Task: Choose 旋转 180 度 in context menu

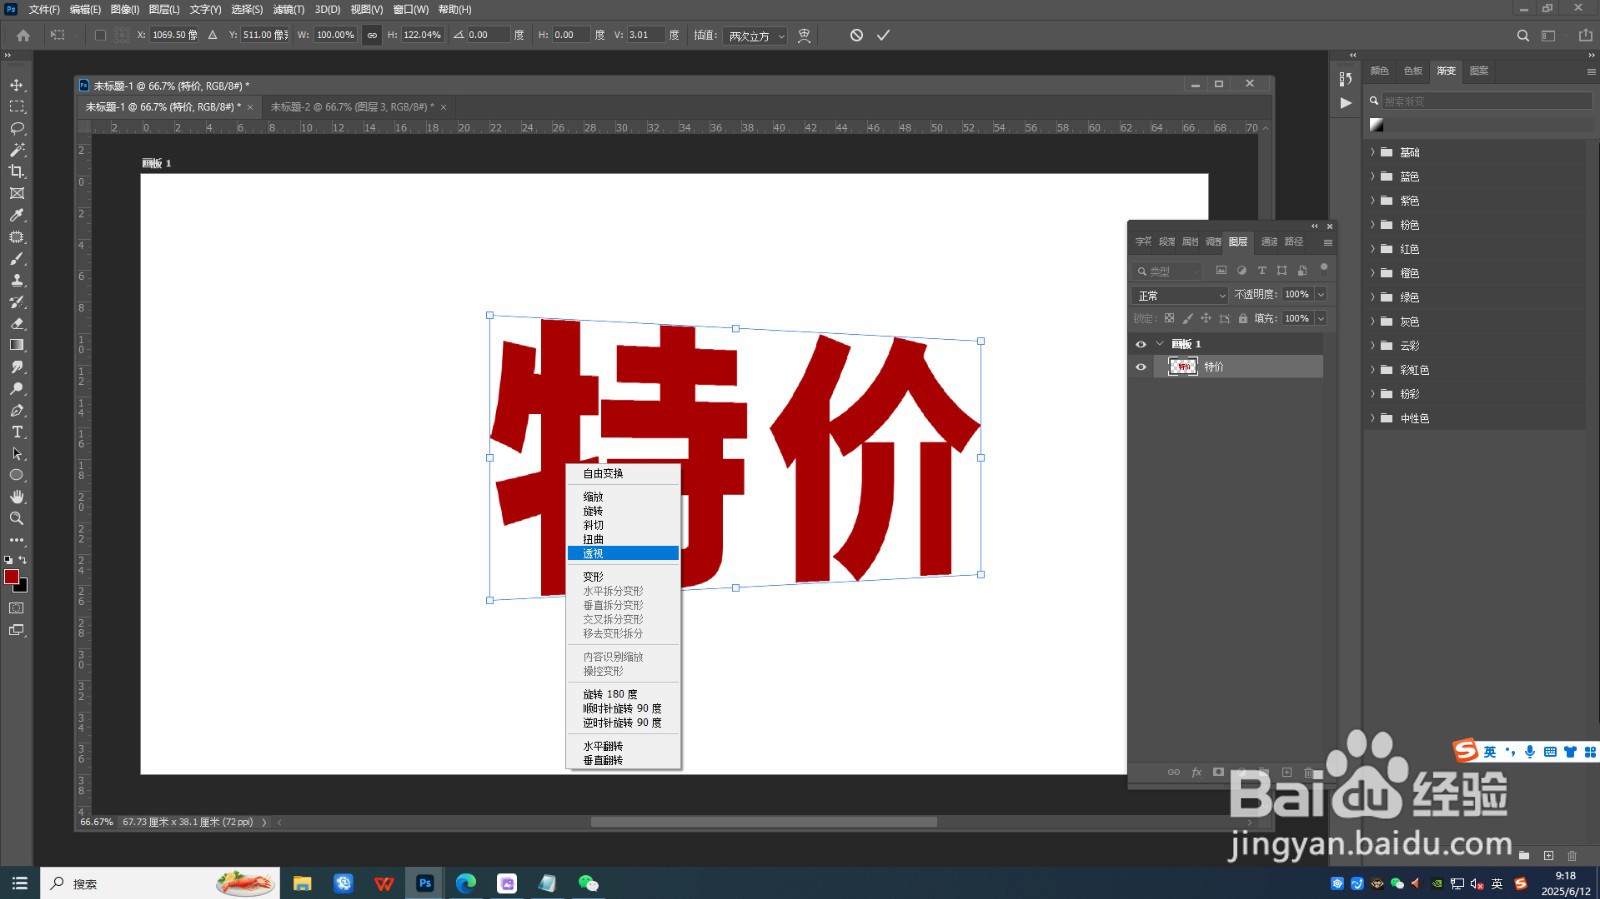Action: pos(623,694)
